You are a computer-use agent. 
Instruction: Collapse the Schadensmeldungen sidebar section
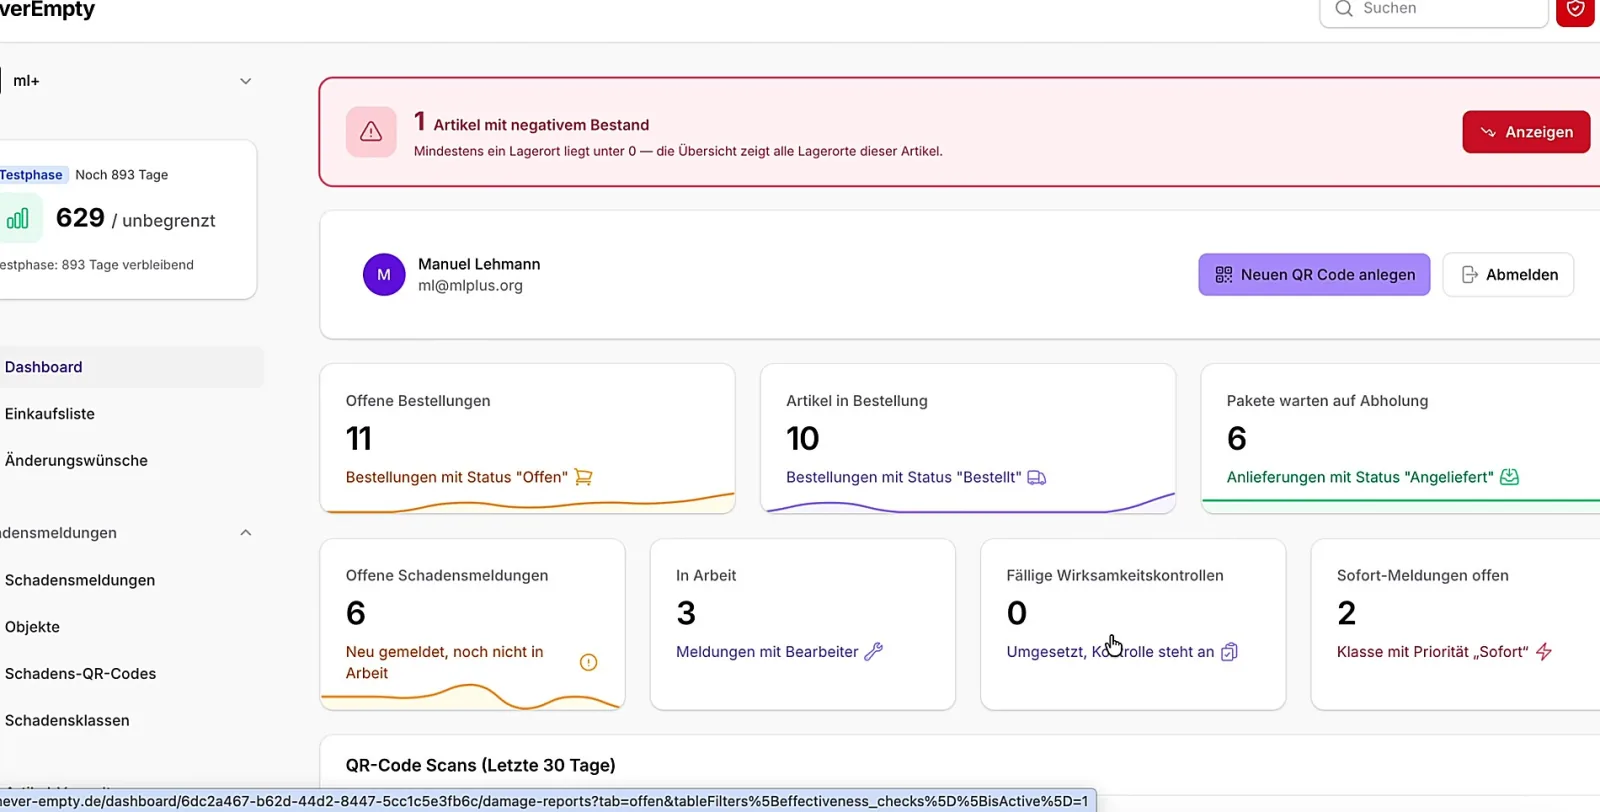[246, 533]
